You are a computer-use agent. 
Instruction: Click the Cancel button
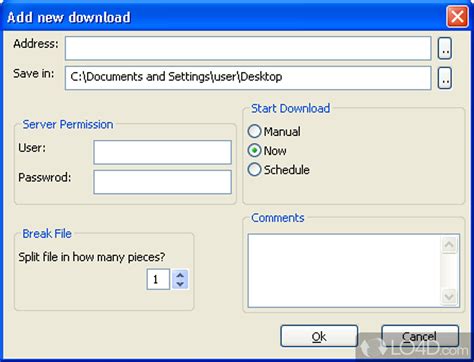pyautogui.click(x=420, y=336)
